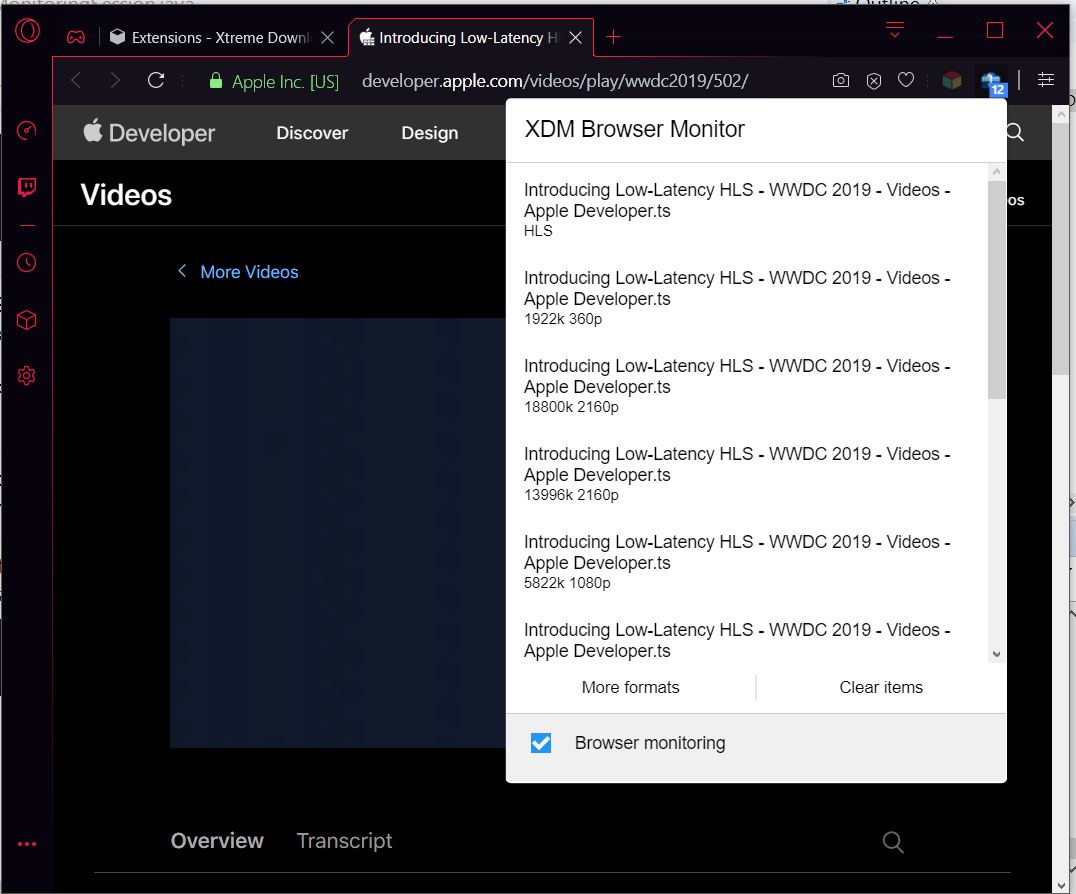
Task: Open search on the Apple Developer navbar
Action: [x=1014, y=132]
